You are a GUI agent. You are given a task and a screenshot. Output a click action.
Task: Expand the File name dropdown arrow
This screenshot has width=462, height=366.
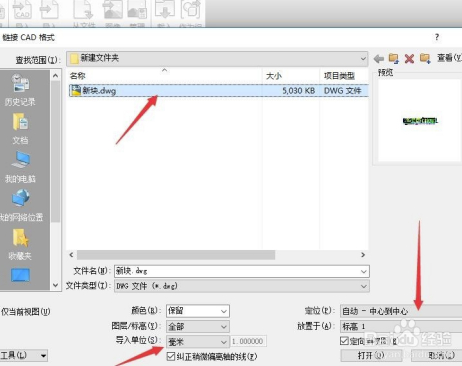pos(364,272)
